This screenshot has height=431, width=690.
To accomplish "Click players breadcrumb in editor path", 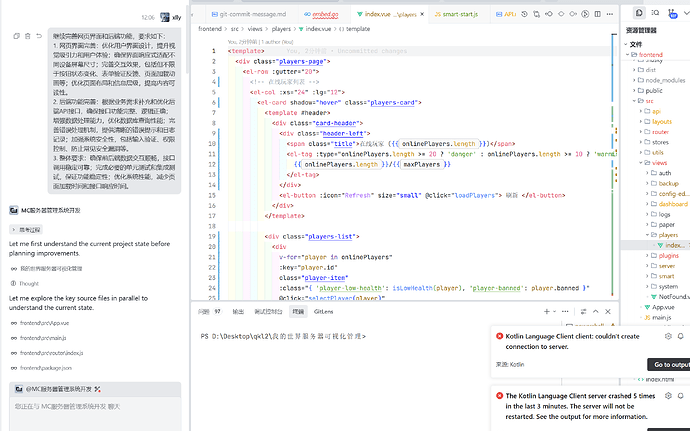I will (x=281, y=29).
